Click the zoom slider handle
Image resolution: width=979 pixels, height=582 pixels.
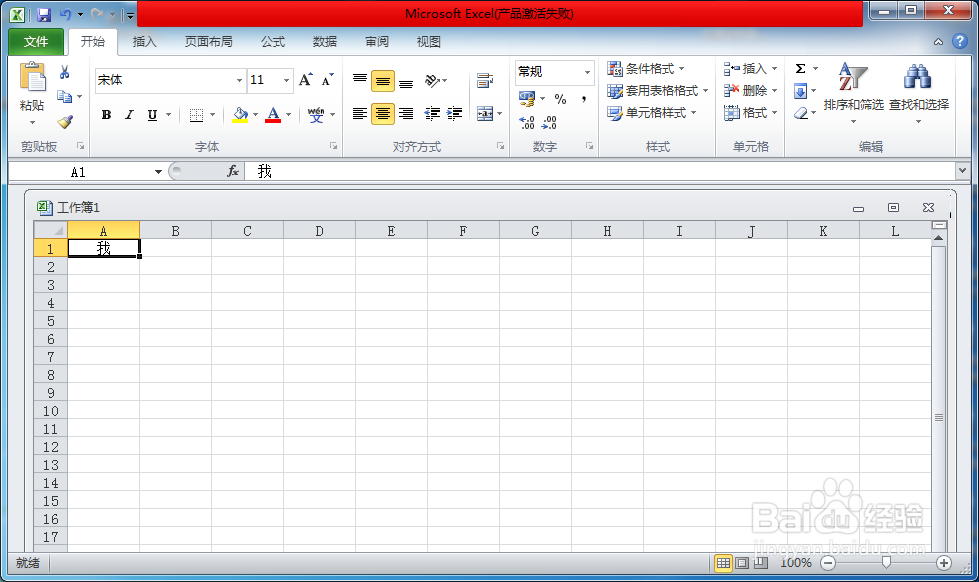click(x=886, y=563)
